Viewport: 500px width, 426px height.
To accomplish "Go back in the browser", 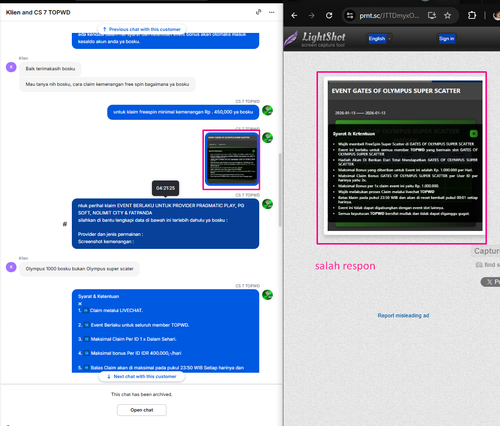I will pyautogui.click(x=294, y=15).
